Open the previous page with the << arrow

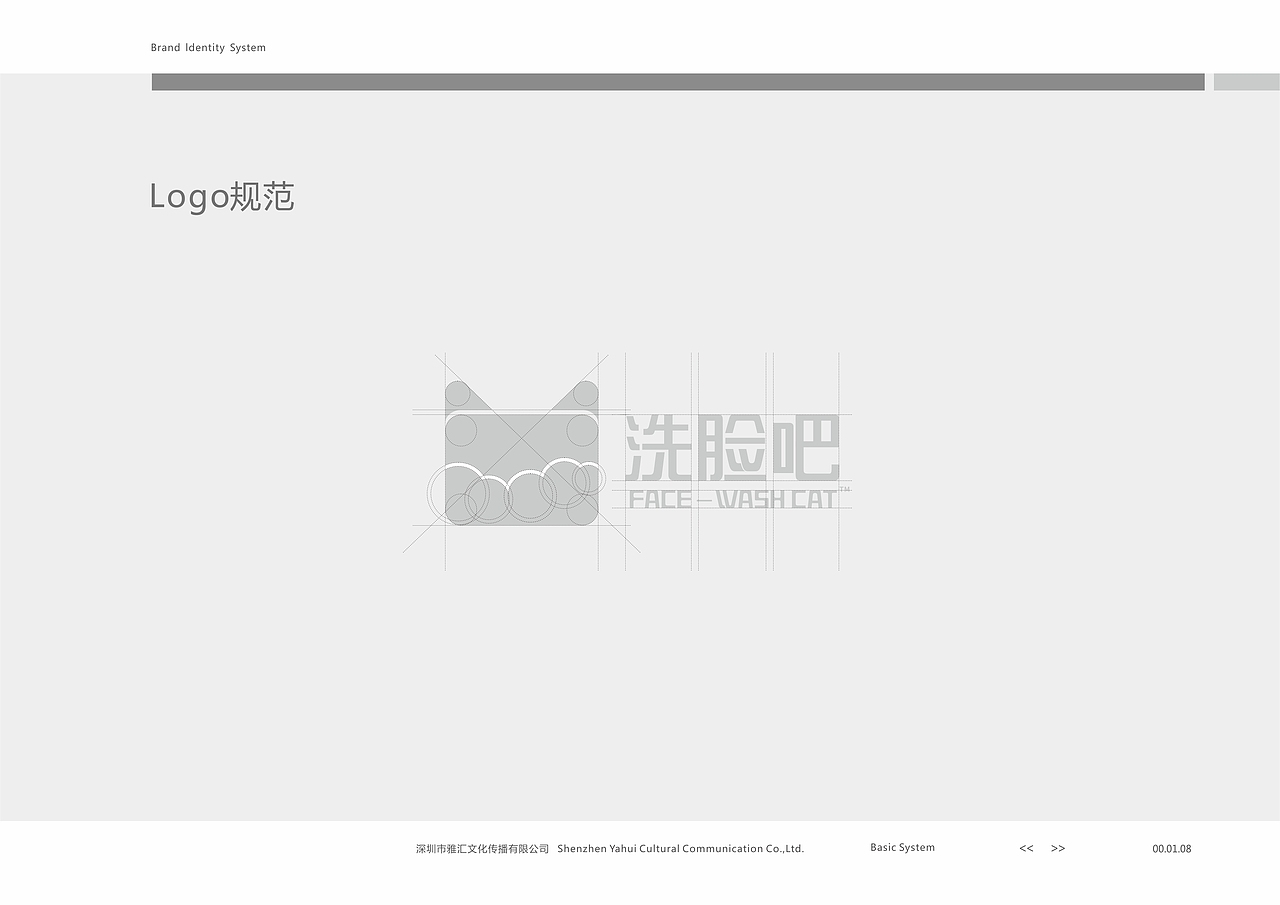[1026, 848]
